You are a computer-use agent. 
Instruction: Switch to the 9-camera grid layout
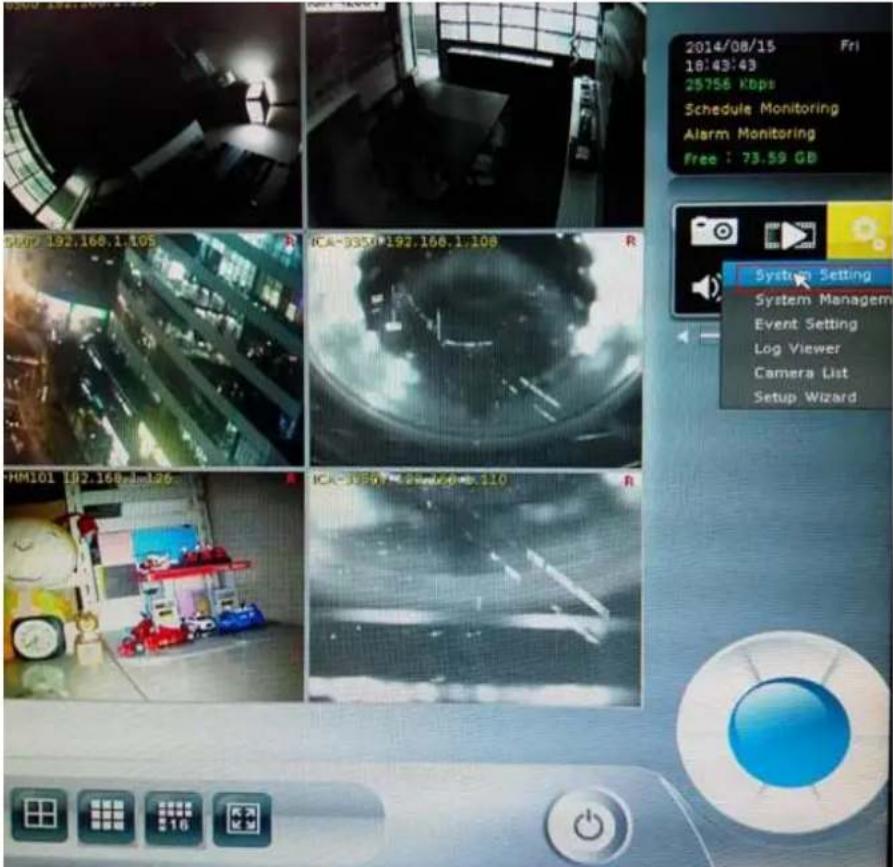[106, 816]
